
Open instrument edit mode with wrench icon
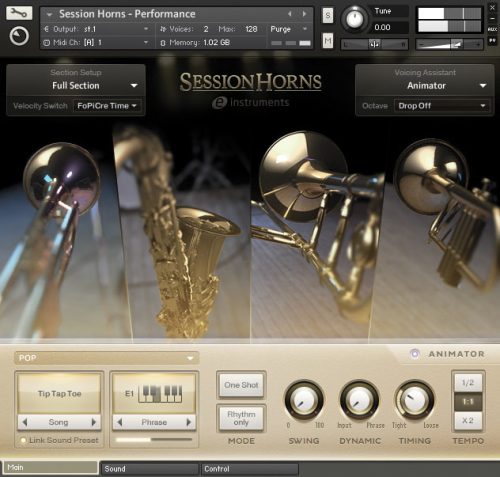pos(19,13)
